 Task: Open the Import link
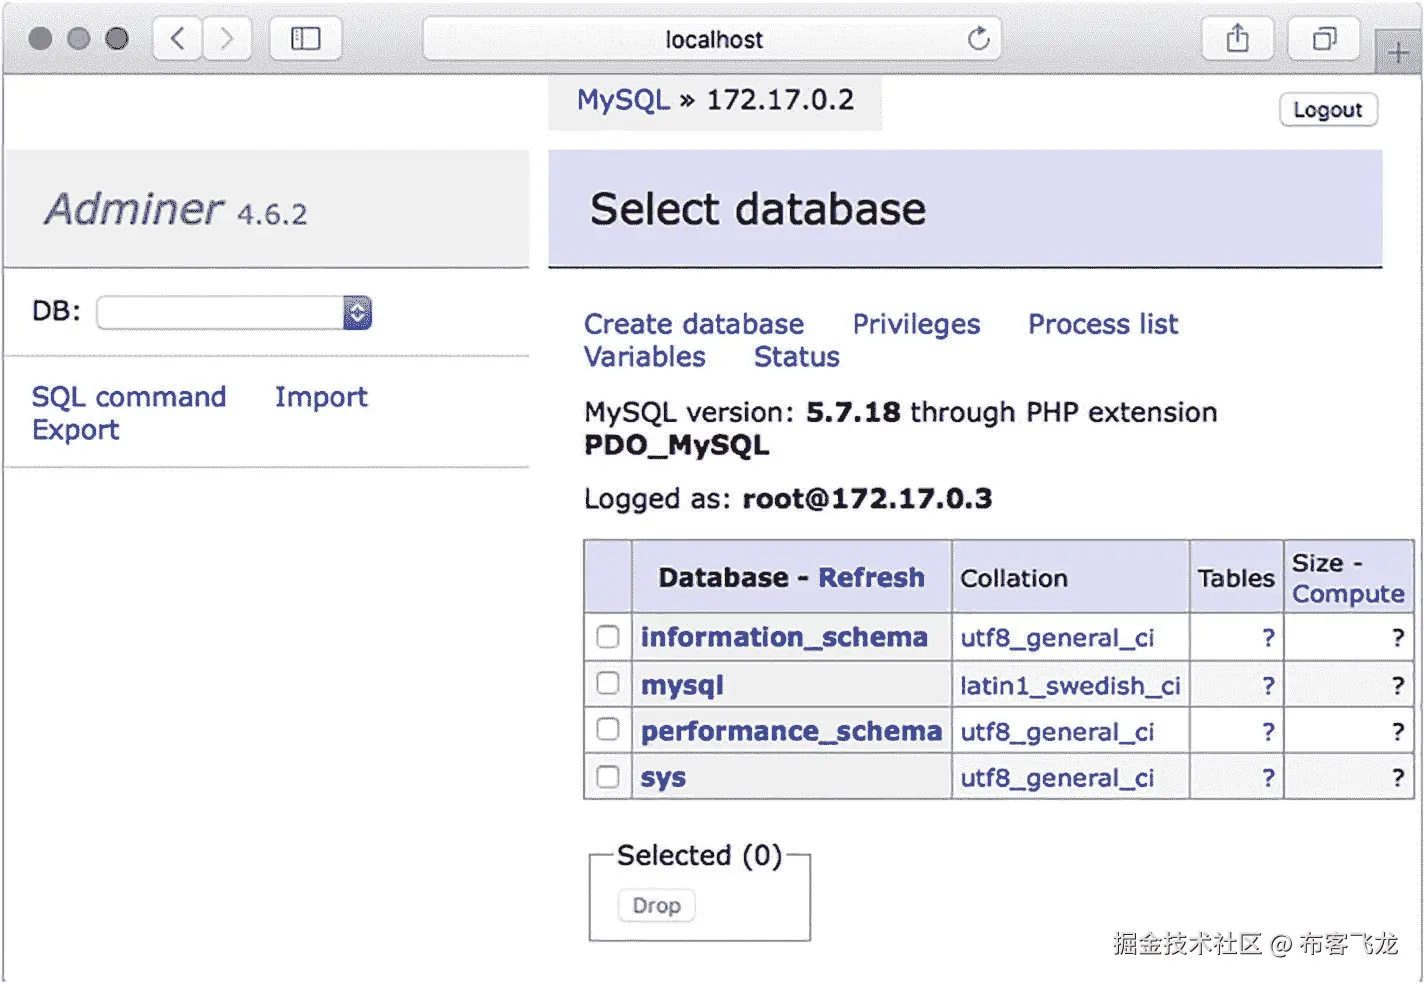pos(321,397)
